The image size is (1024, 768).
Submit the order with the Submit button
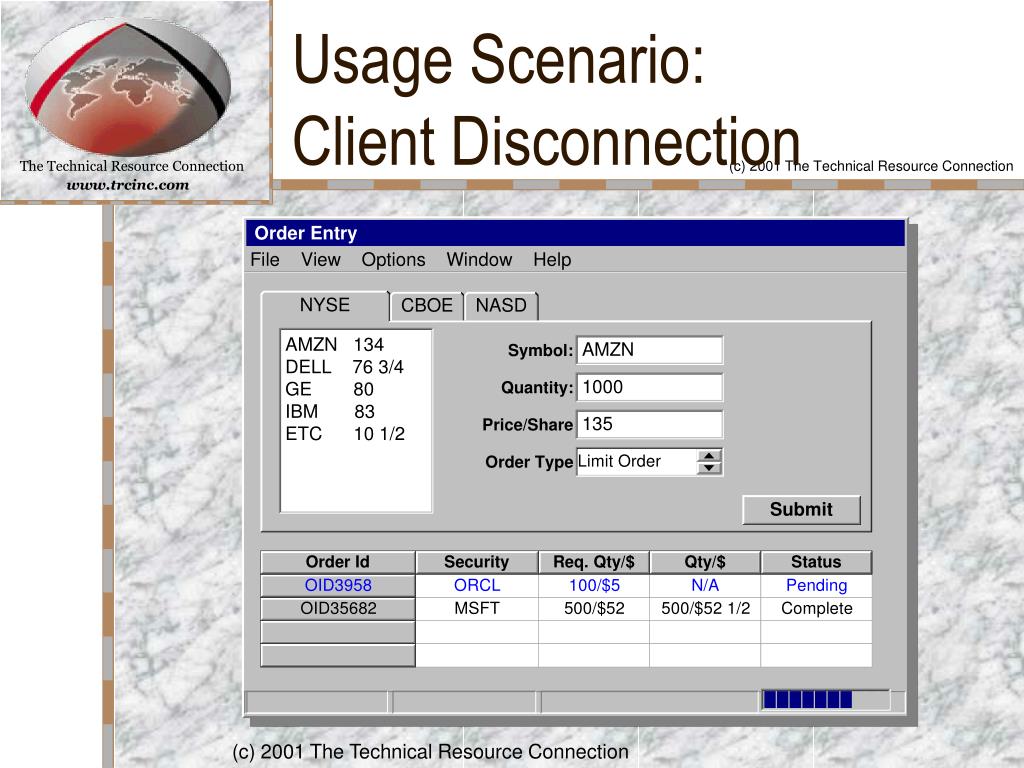pos(801,509)
